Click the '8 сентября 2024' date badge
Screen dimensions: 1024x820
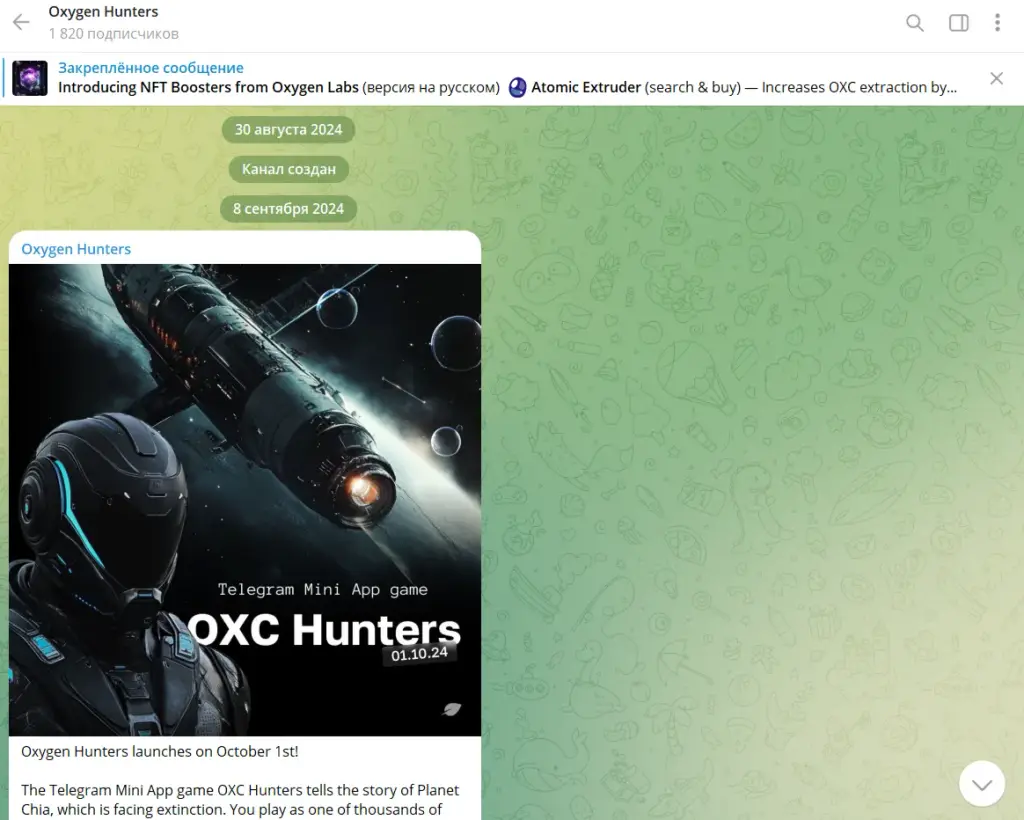[x=288, y=209]
